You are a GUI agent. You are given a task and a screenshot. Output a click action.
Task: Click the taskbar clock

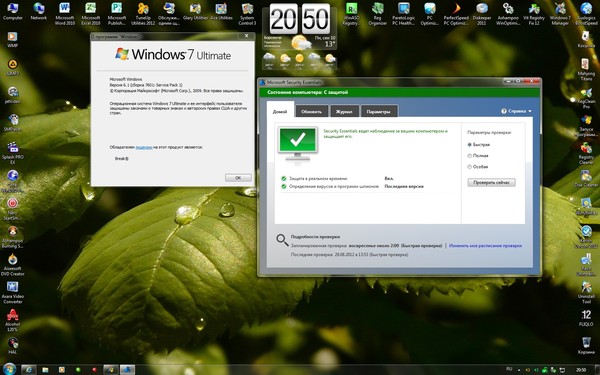click(x=581, y=370)
